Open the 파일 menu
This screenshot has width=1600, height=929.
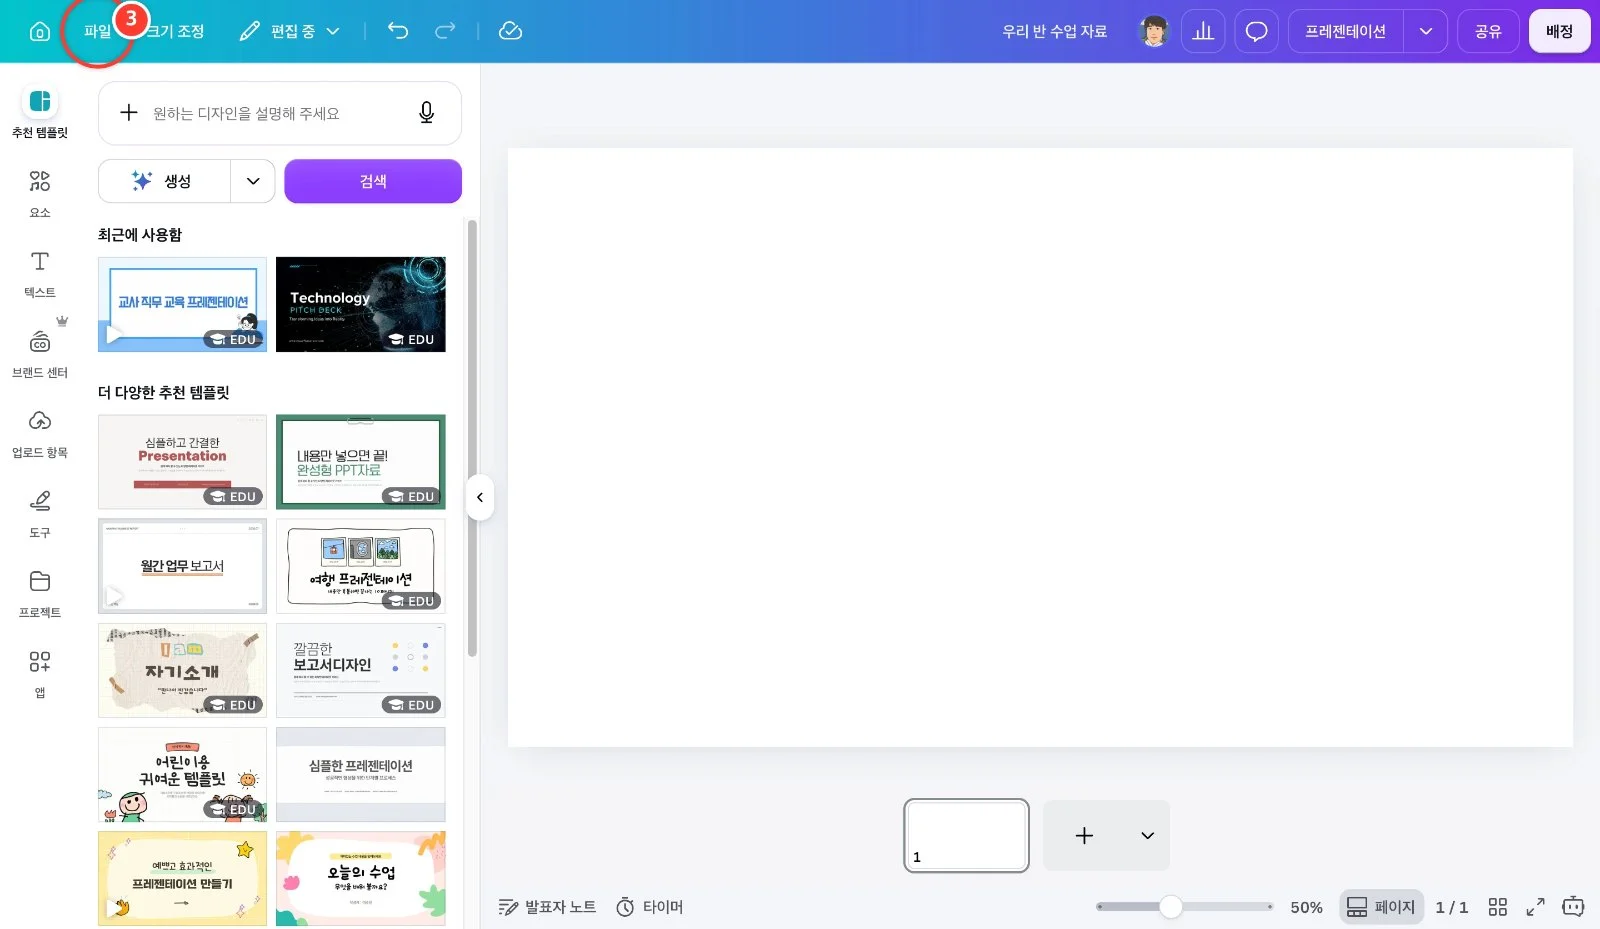[x=97, y=31]
